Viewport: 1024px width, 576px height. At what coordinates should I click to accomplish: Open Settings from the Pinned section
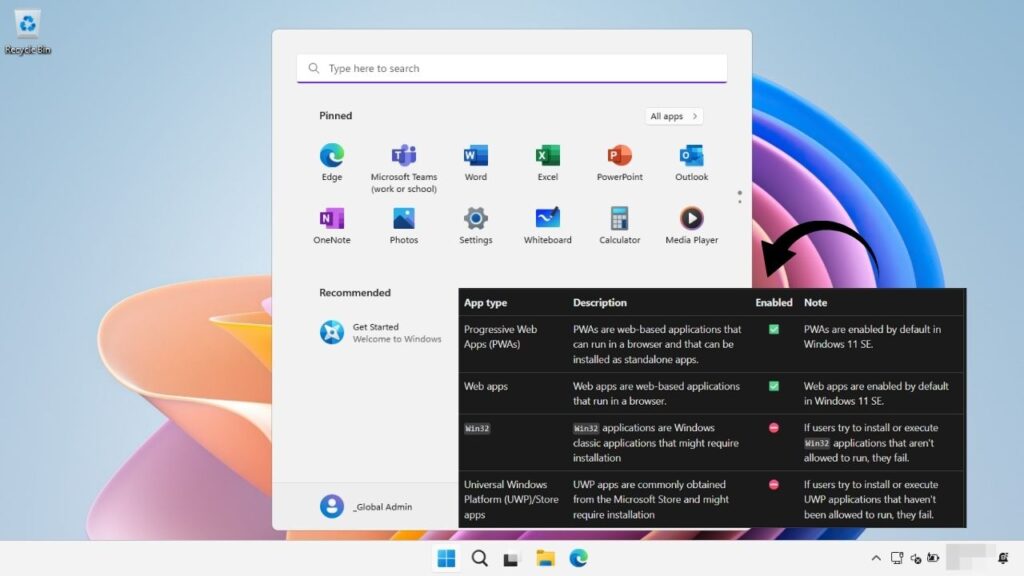475,225
